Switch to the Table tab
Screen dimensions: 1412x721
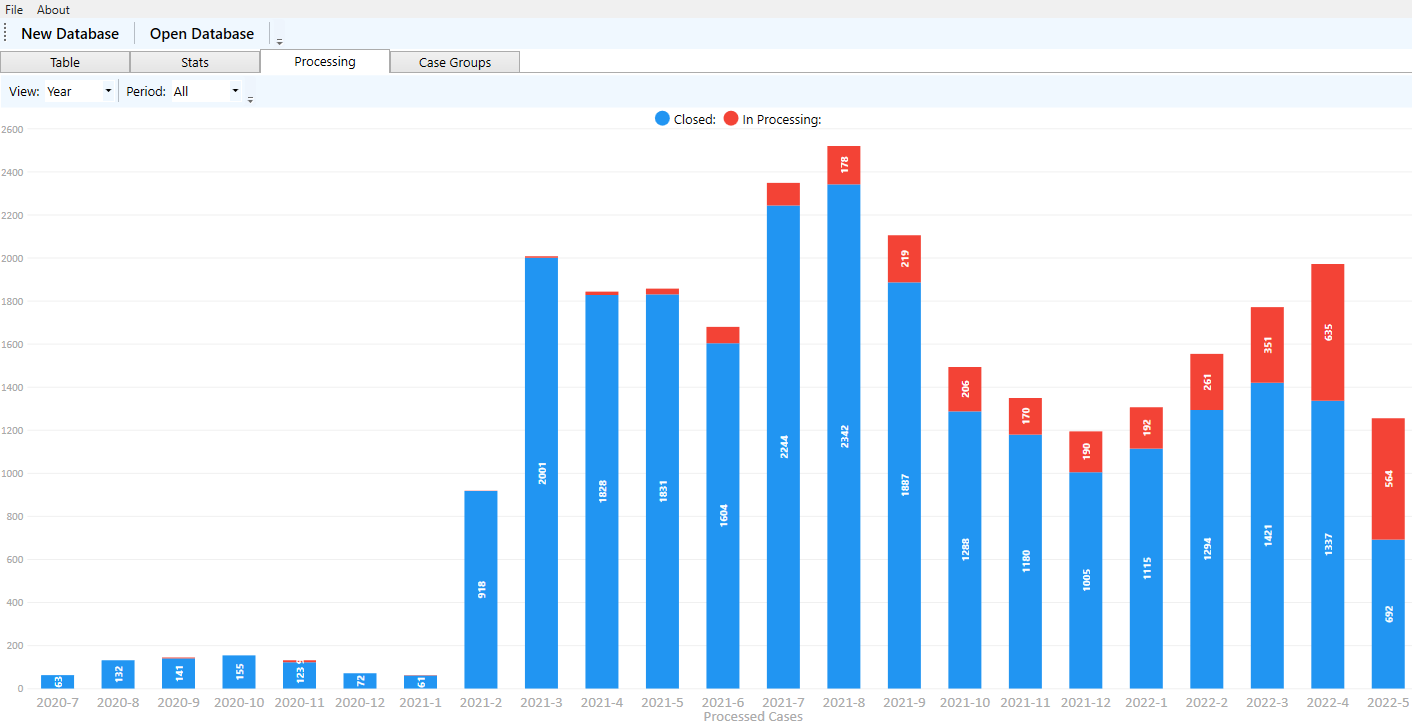point(65,62)
